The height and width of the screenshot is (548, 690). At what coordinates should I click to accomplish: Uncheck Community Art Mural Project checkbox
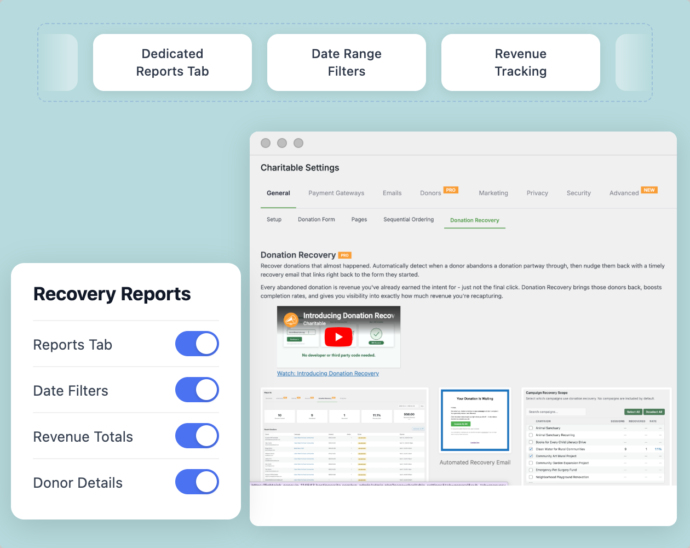[531, 456]
